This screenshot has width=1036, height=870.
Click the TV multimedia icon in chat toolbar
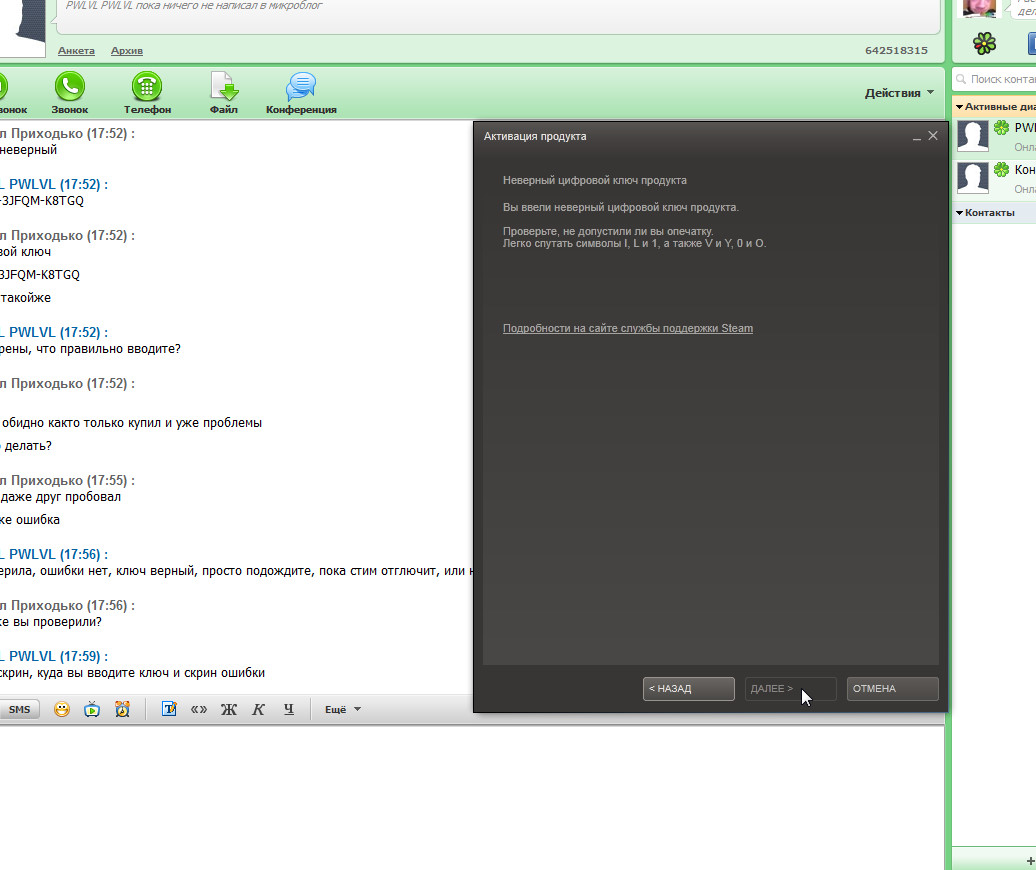tap(92, 709)
